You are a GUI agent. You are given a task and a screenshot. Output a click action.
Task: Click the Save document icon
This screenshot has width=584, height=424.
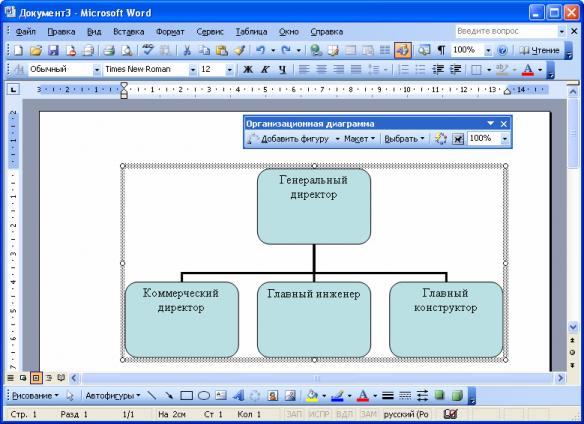tap(53, 50)
